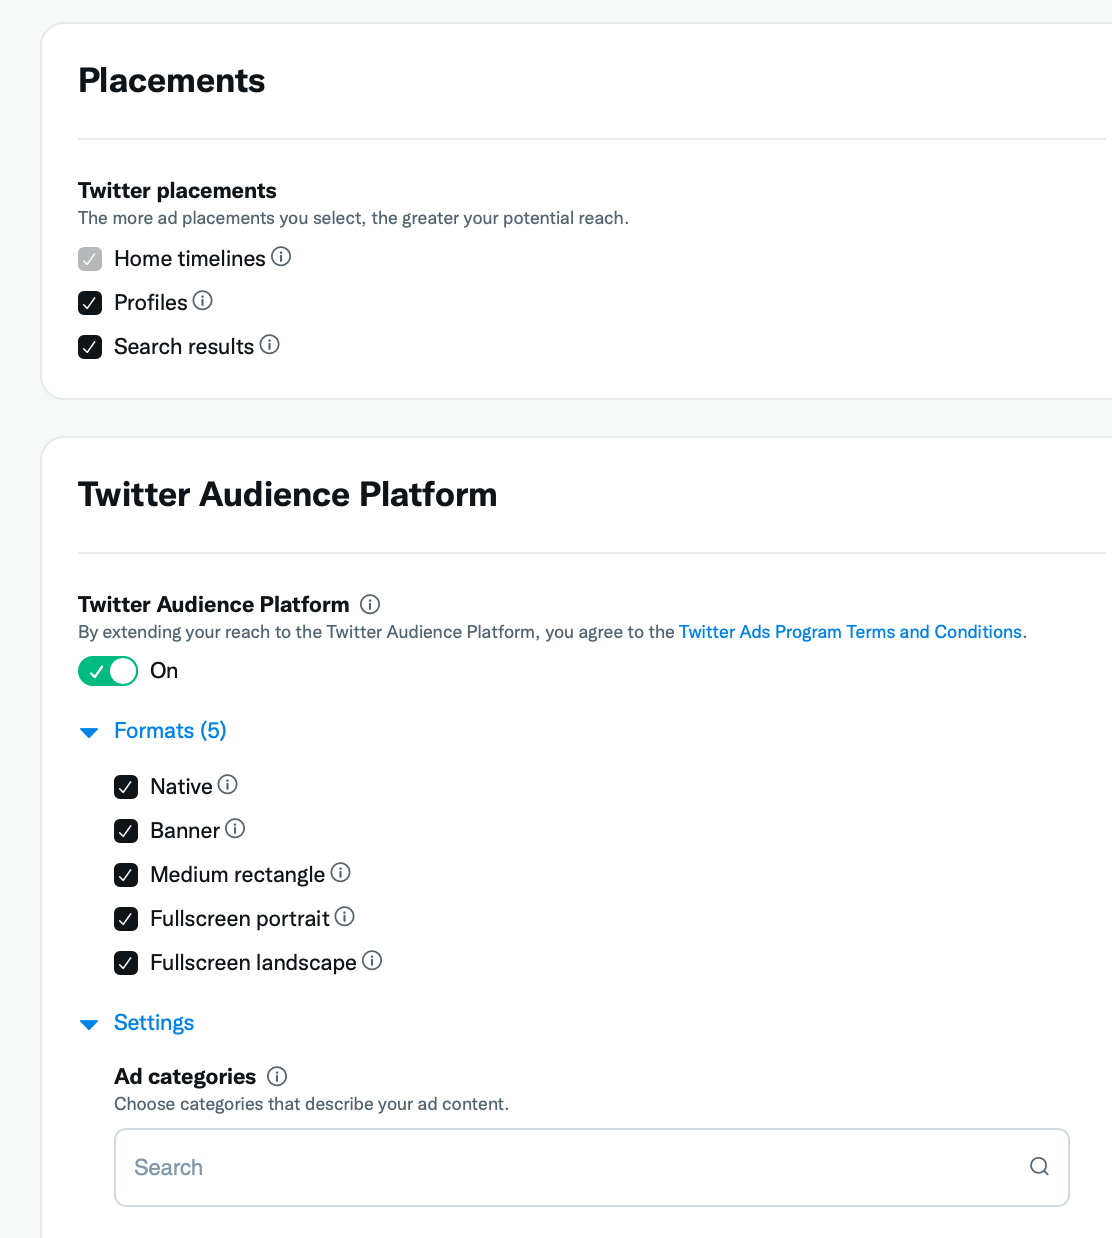This screenshot has width=1112, height=1238.
Task: Click the Fullscreen landscape info icon
Action: 372,961
